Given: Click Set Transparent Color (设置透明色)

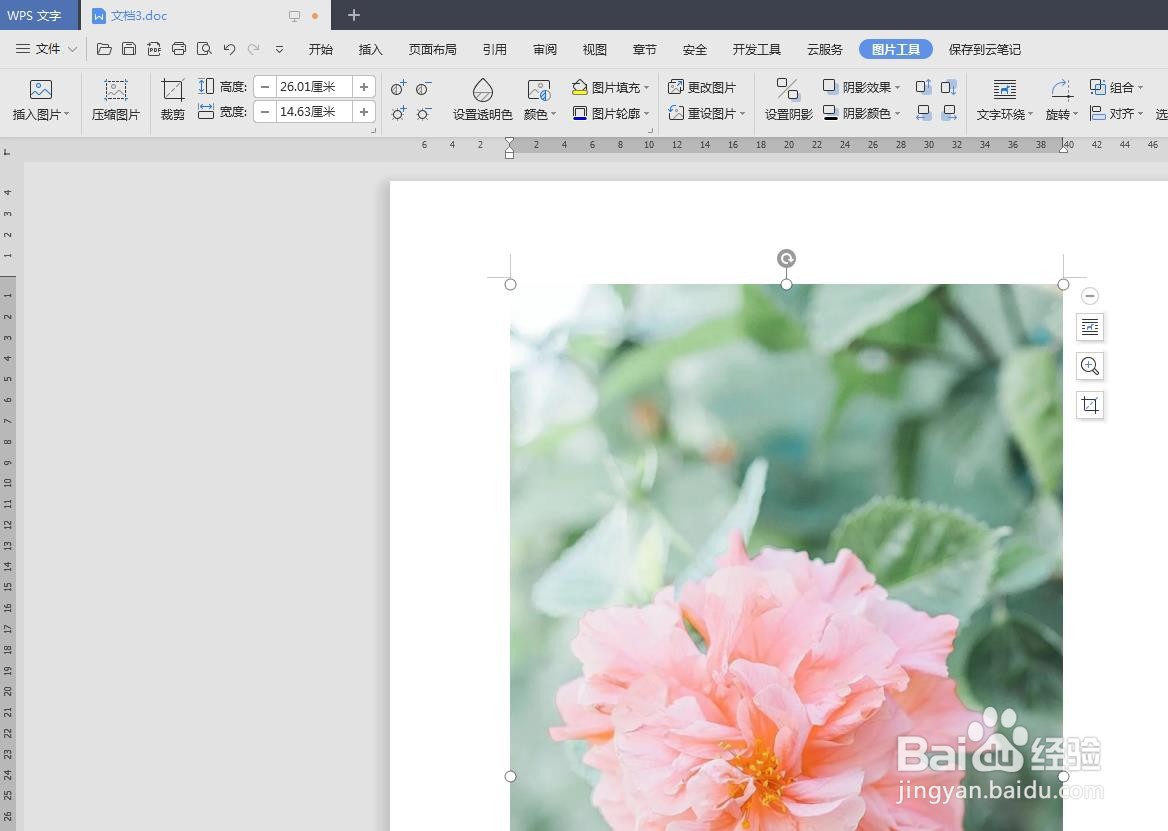Looking at the screenshot, I should tap(483, 100).
